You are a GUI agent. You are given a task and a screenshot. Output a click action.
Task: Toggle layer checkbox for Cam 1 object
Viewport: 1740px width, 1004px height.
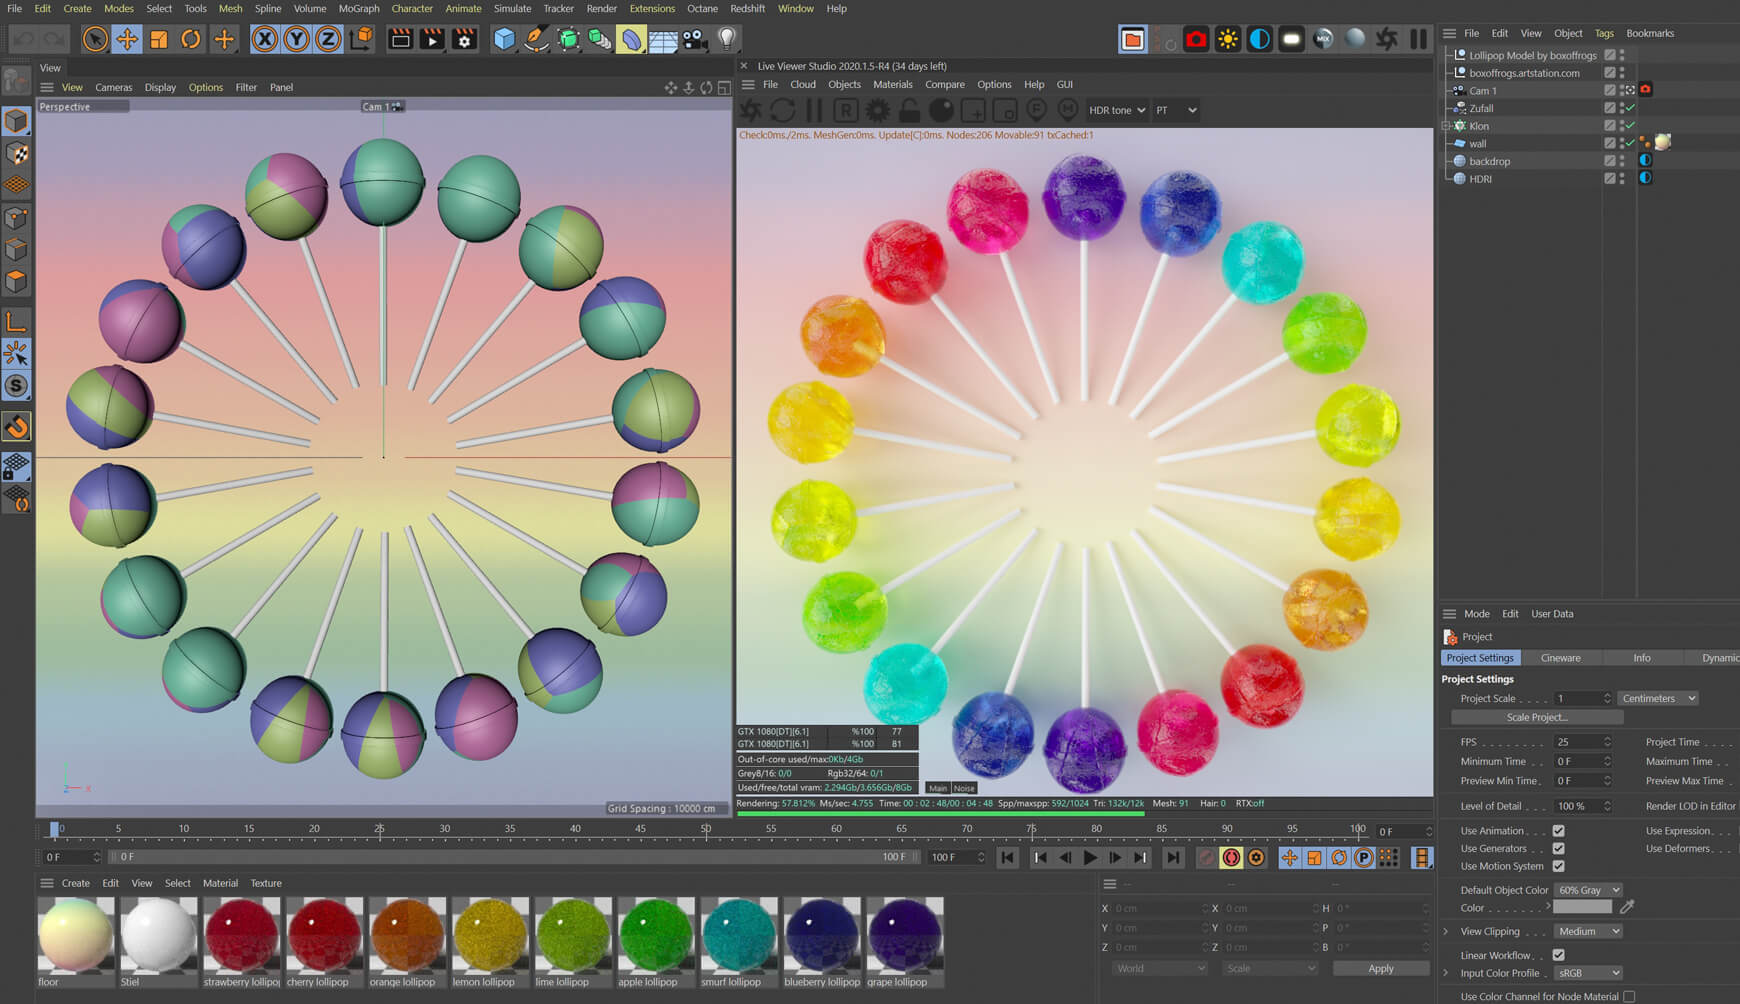coord(1609,90)
